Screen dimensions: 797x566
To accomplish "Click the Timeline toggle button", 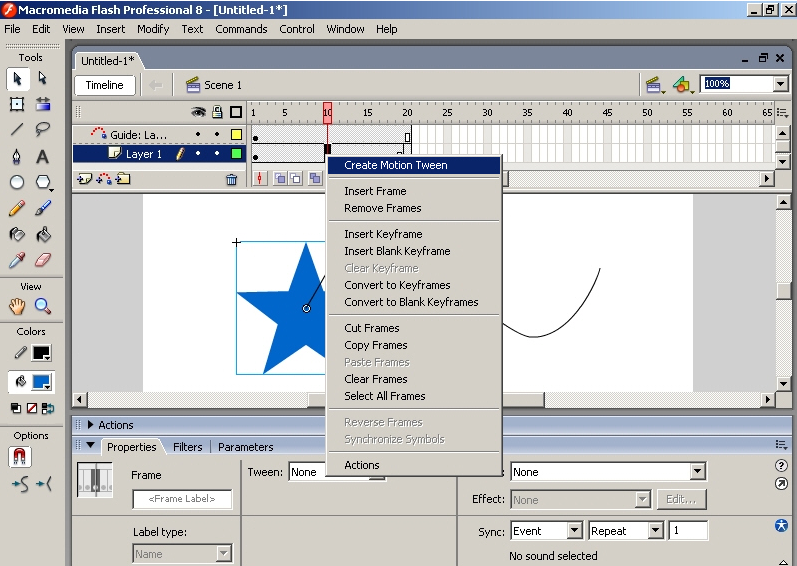I will (x=105, y=85).
